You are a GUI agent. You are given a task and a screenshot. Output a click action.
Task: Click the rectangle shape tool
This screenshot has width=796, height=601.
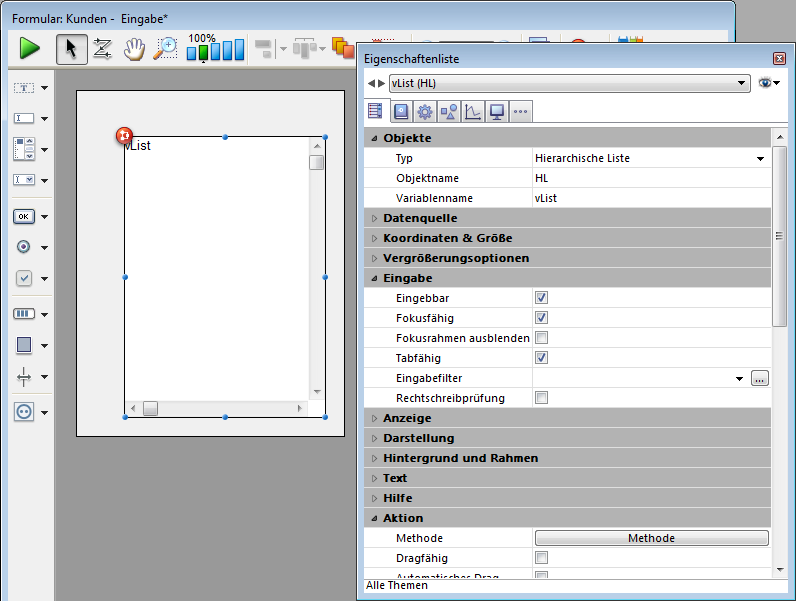pos(24,345)
